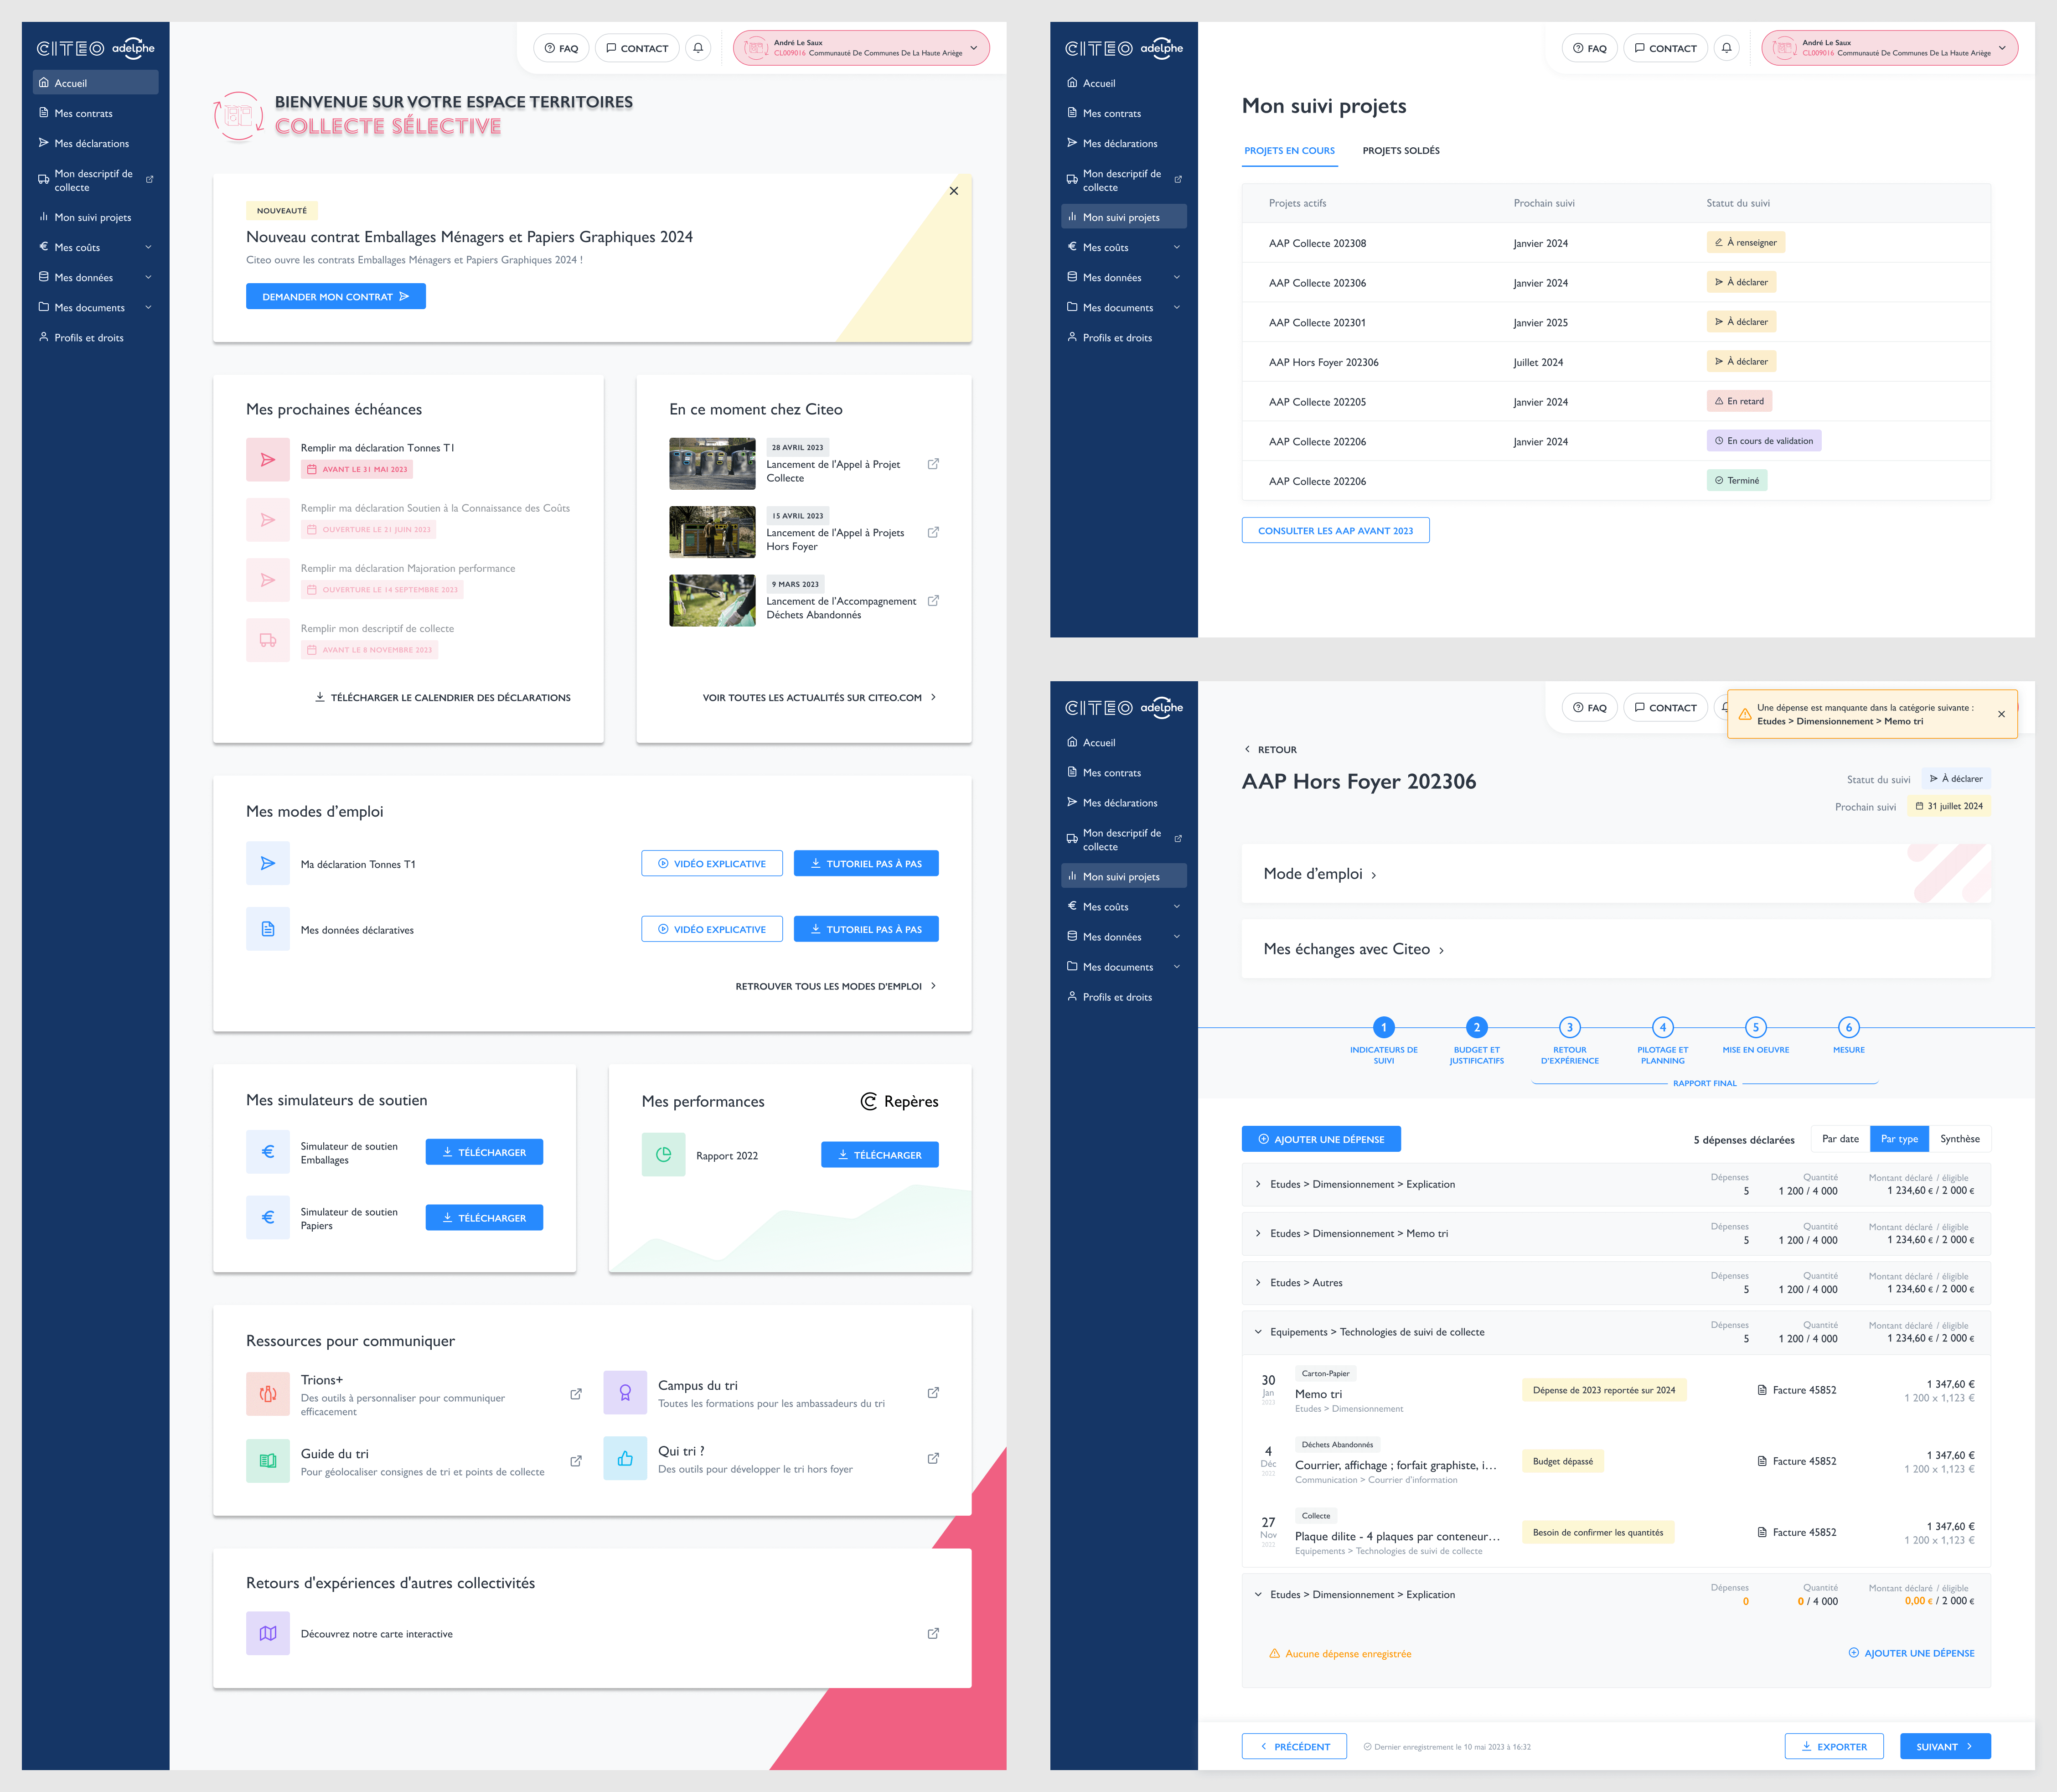This screenshot has width=2057, height=1792.
Task: Select the Synthèse view toggle
Action: point(1959,1139)
